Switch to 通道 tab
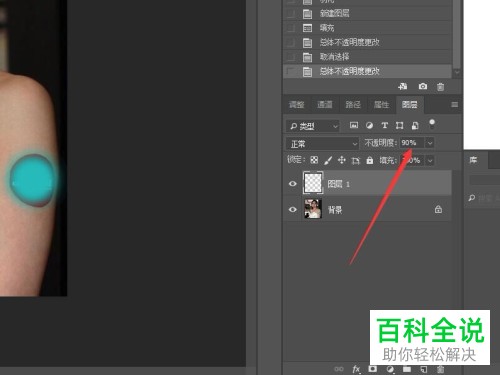Screen dimensions: 500x375 click(325, 105)
